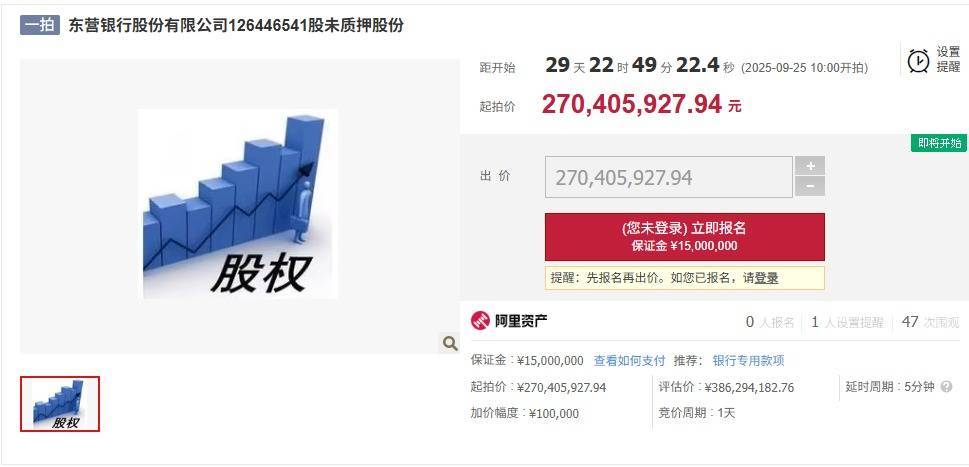Click the bid price input field

pyautogui.click(x=669, y=177)
